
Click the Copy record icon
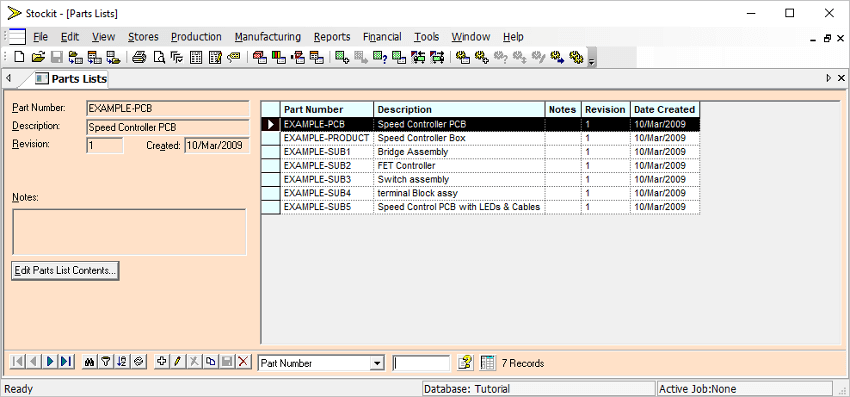[210, 362]
